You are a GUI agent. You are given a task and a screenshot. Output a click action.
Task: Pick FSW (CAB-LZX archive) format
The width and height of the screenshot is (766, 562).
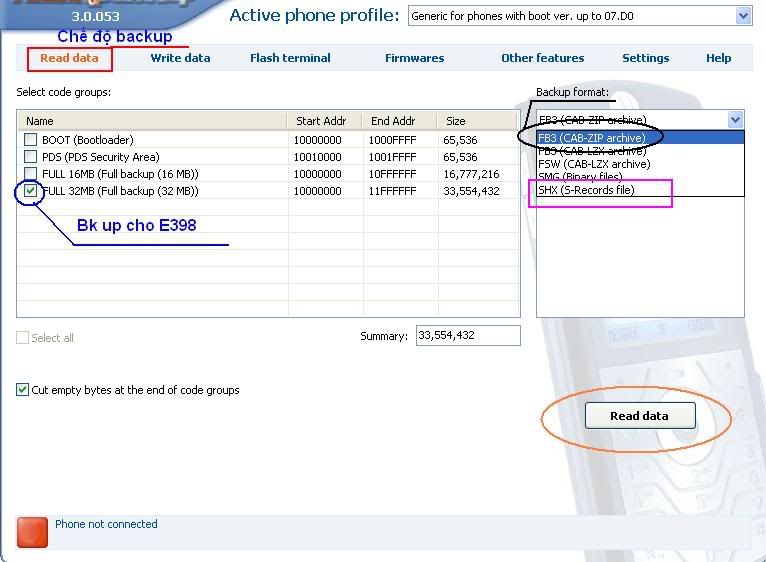(x=594, y=164)
